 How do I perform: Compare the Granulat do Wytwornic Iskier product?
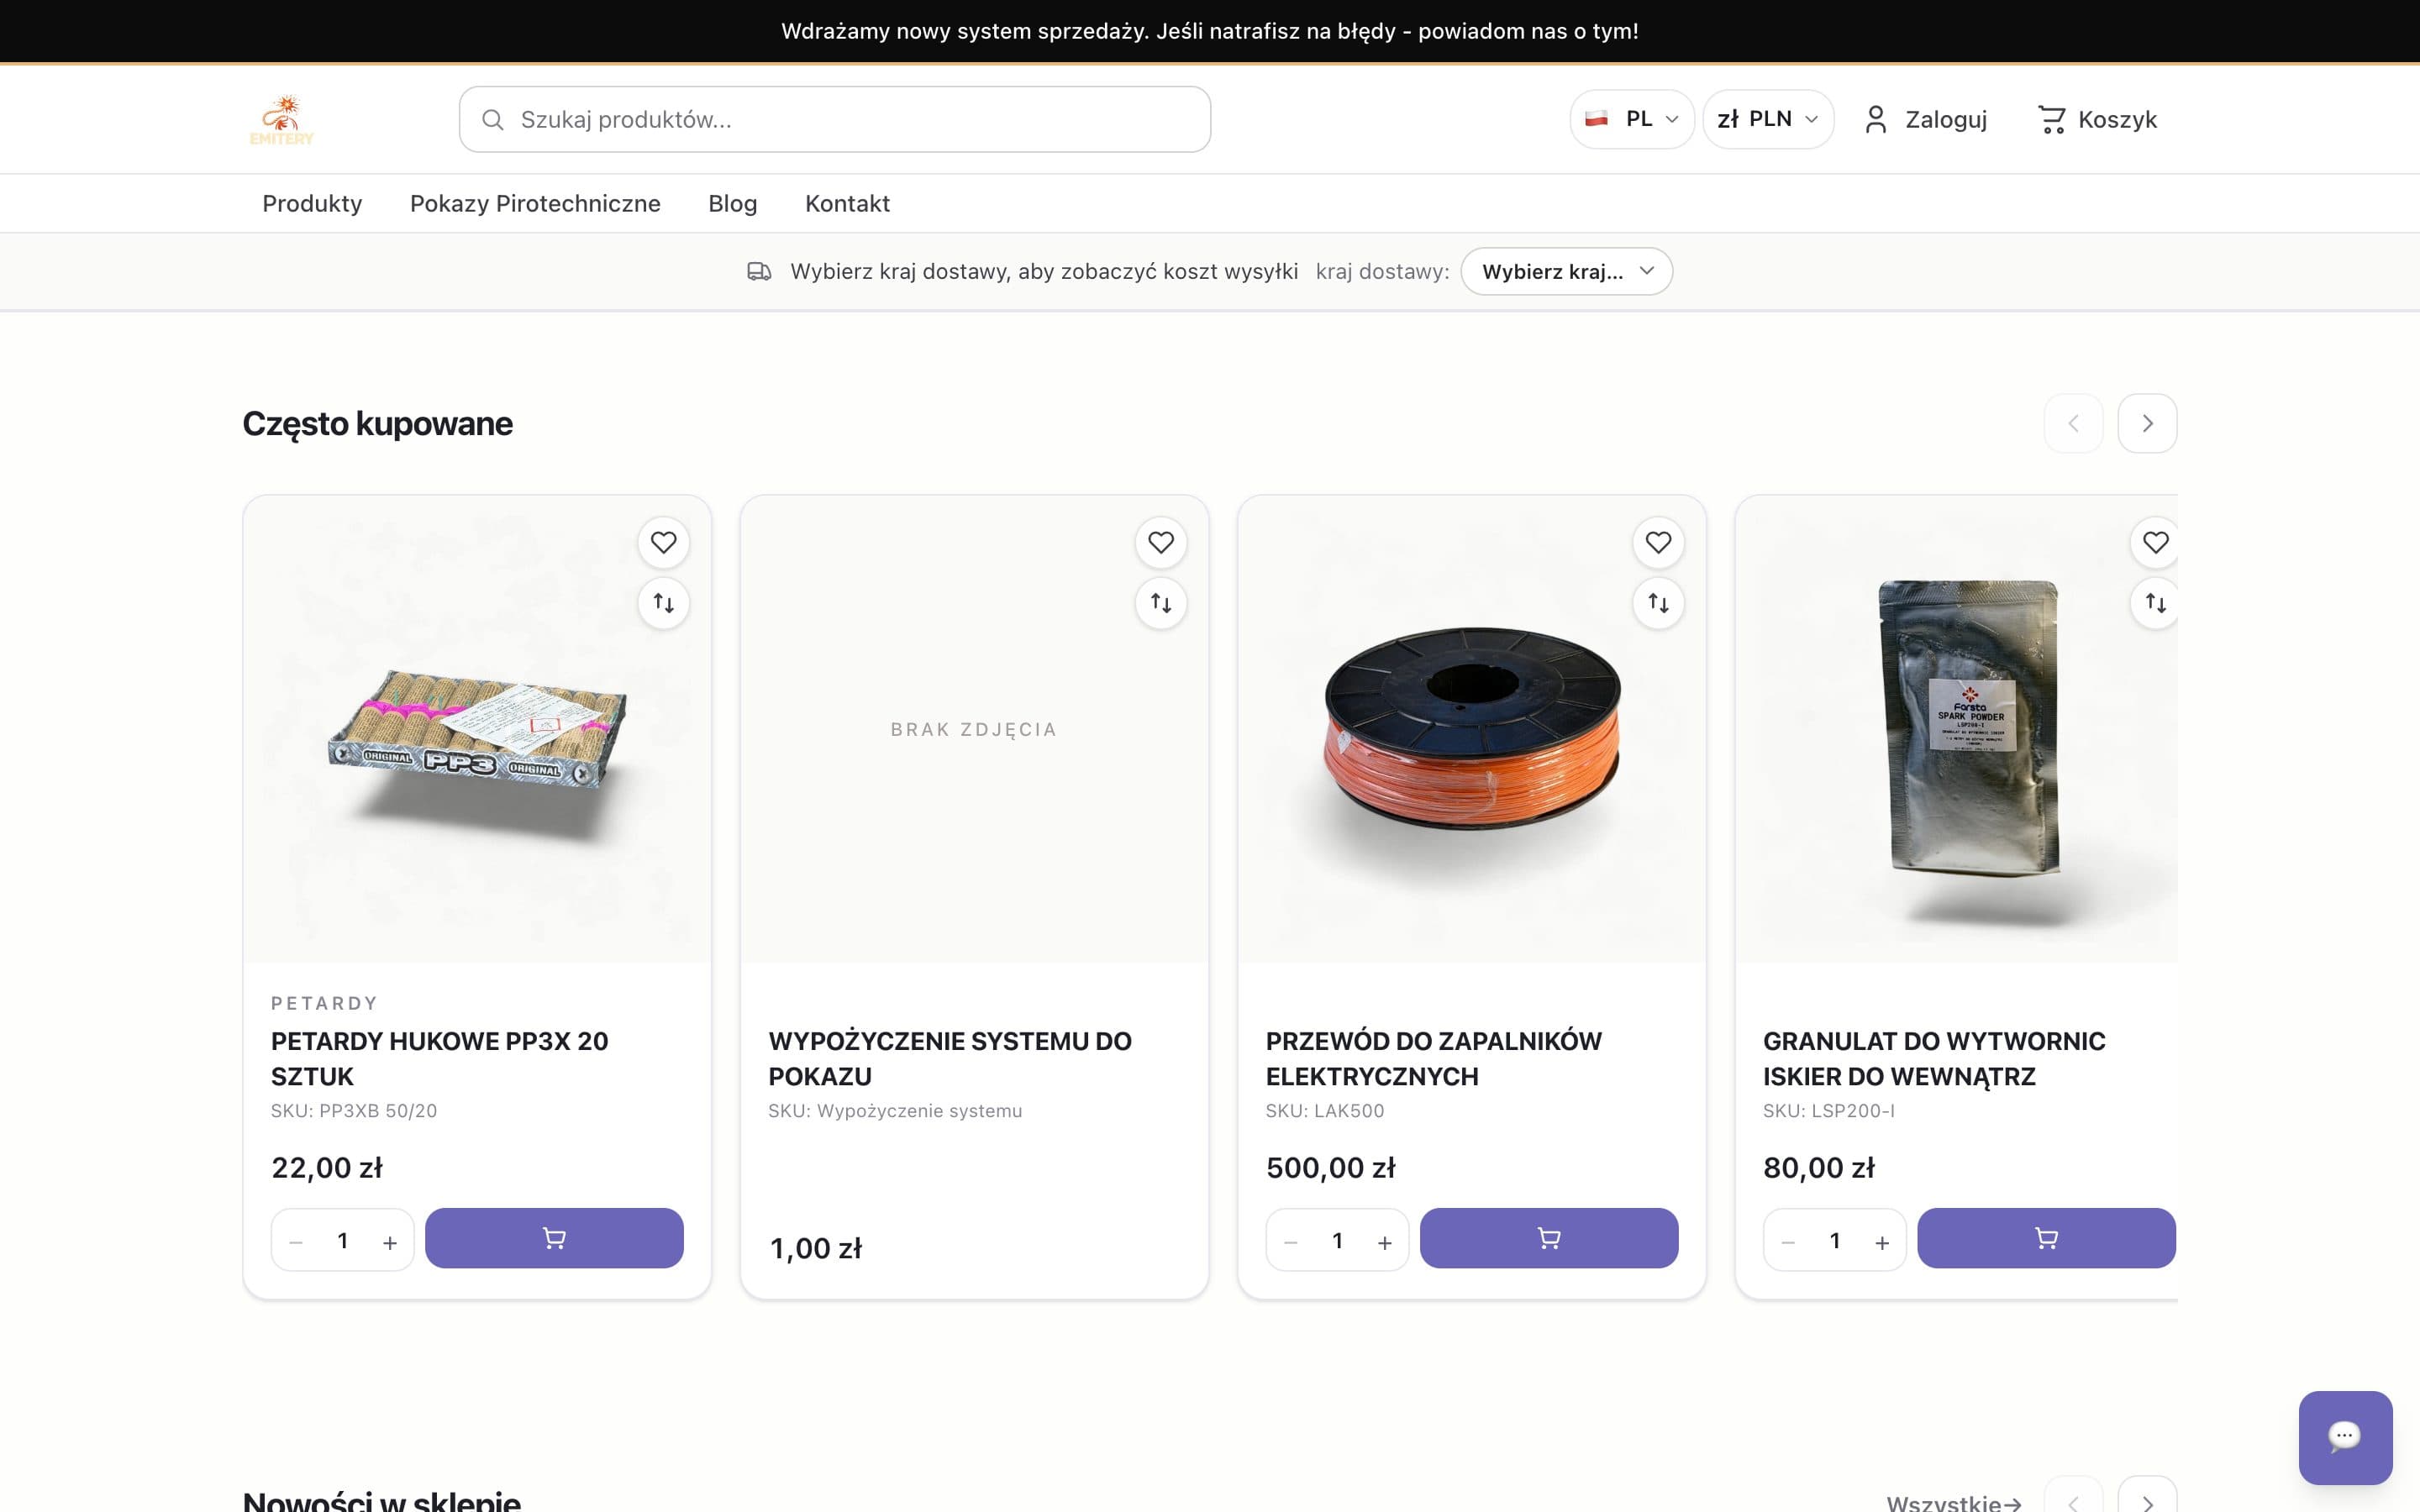click(2155, 603)
